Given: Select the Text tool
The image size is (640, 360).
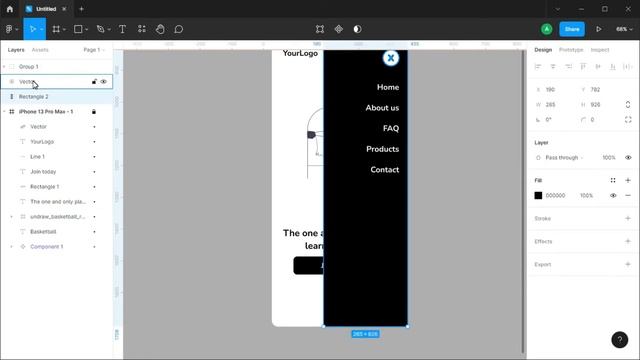Looking at the screenshot, I should pos(122,29).
